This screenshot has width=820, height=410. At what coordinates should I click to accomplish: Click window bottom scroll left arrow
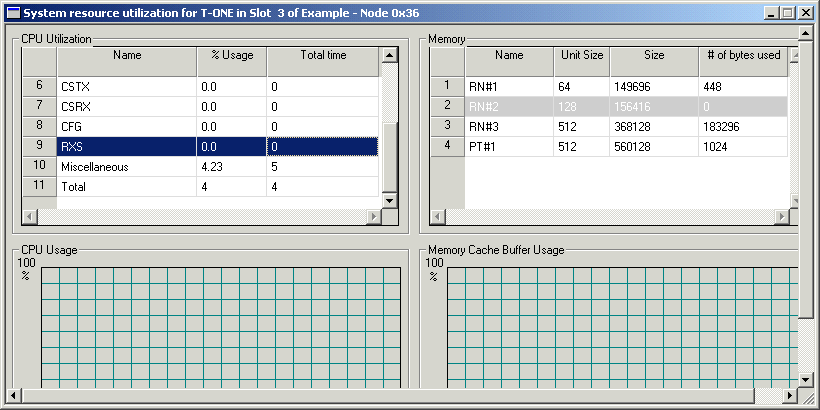pos(13,394)
